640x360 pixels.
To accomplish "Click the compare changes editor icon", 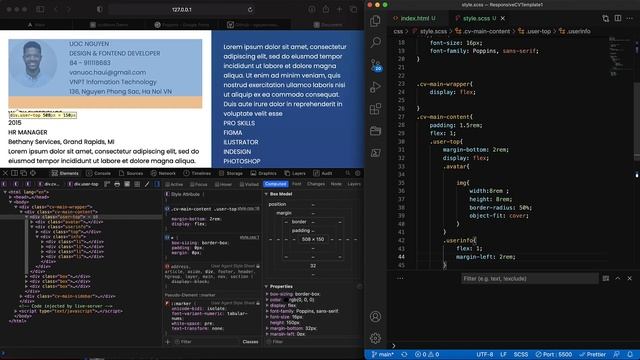I will click(x=605, y=18).
